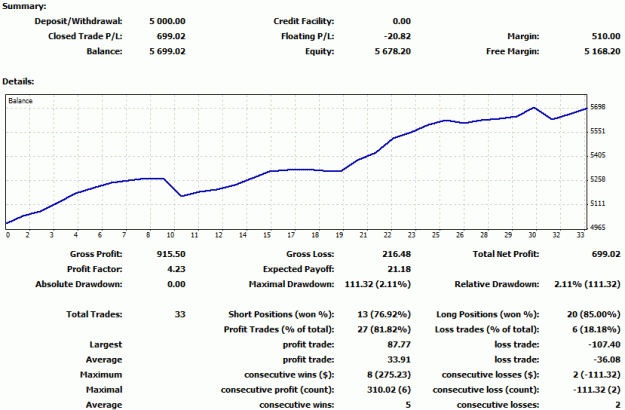Click the Deposit/Withdrawal value 5 000.00
The height and width of the screenshot is (410, 625).
(167, 21)
